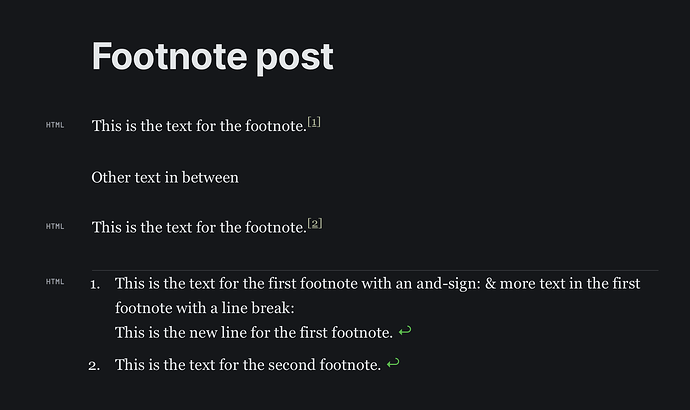Click the HTML badge beside first paragraph
690x410 pixels.
(55, 125)
